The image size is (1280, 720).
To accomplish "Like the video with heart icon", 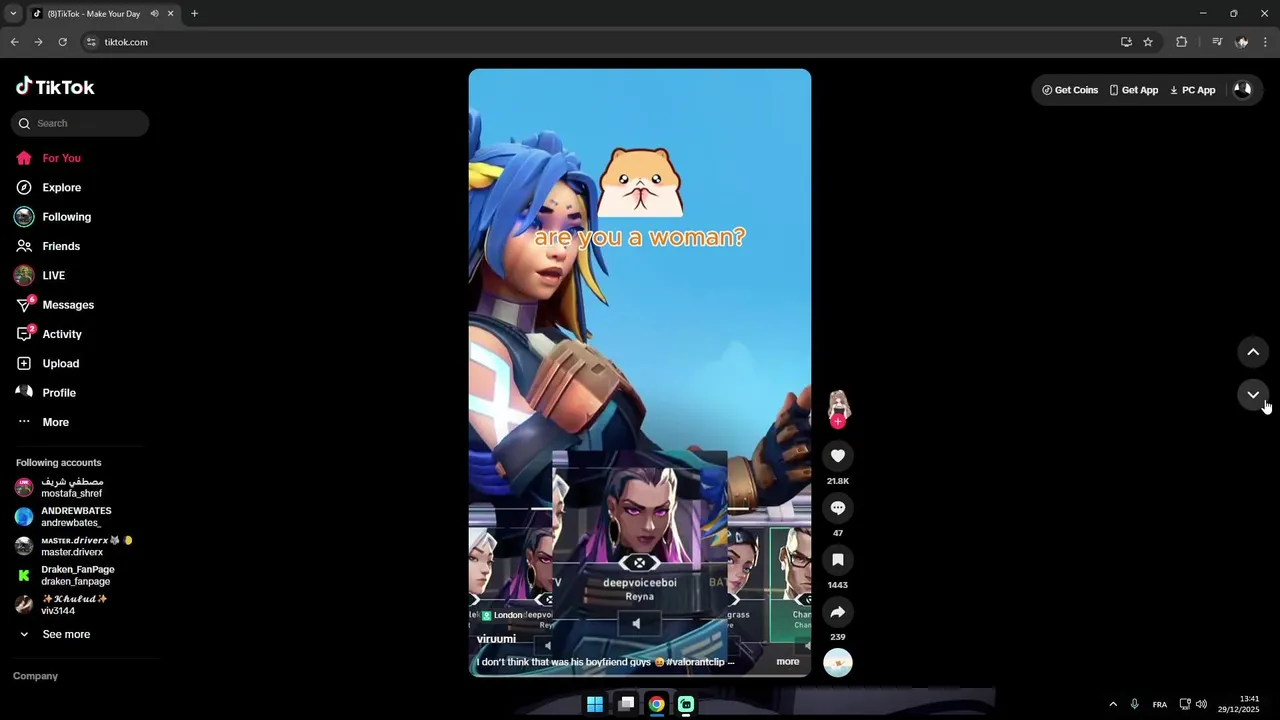I will point(838,456).
